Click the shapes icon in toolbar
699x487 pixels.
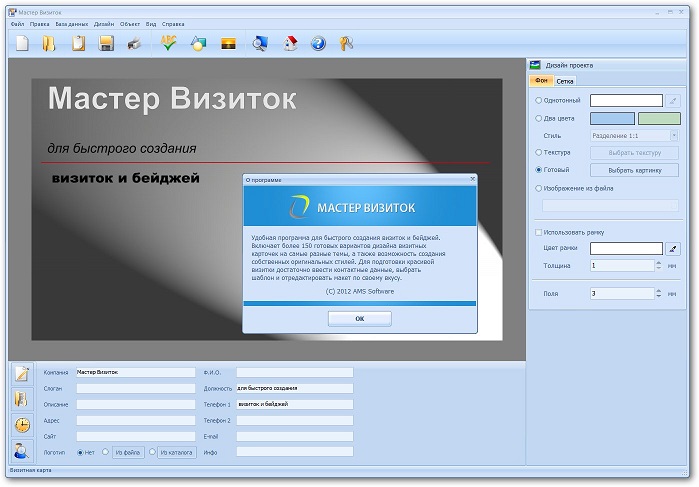point(198,44)
